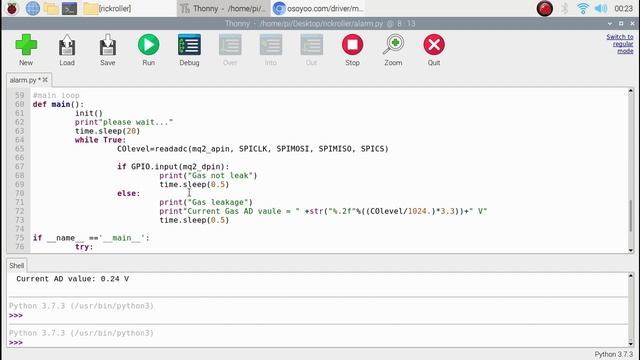Click the 'if GPIO.input(mq2_dpin):' line
Image resolution: width=640 pixels, height=360 pixels.
[173, 167]
